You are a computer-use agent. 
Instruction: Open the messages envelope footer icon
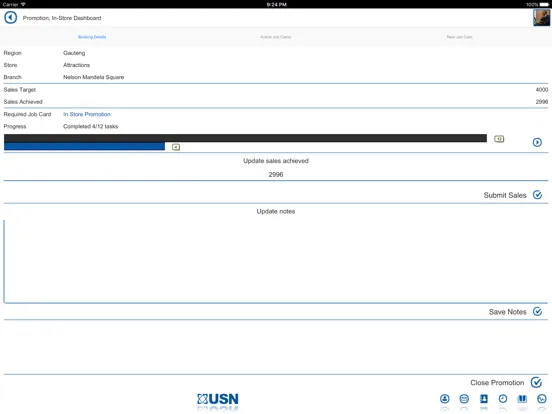464,399
